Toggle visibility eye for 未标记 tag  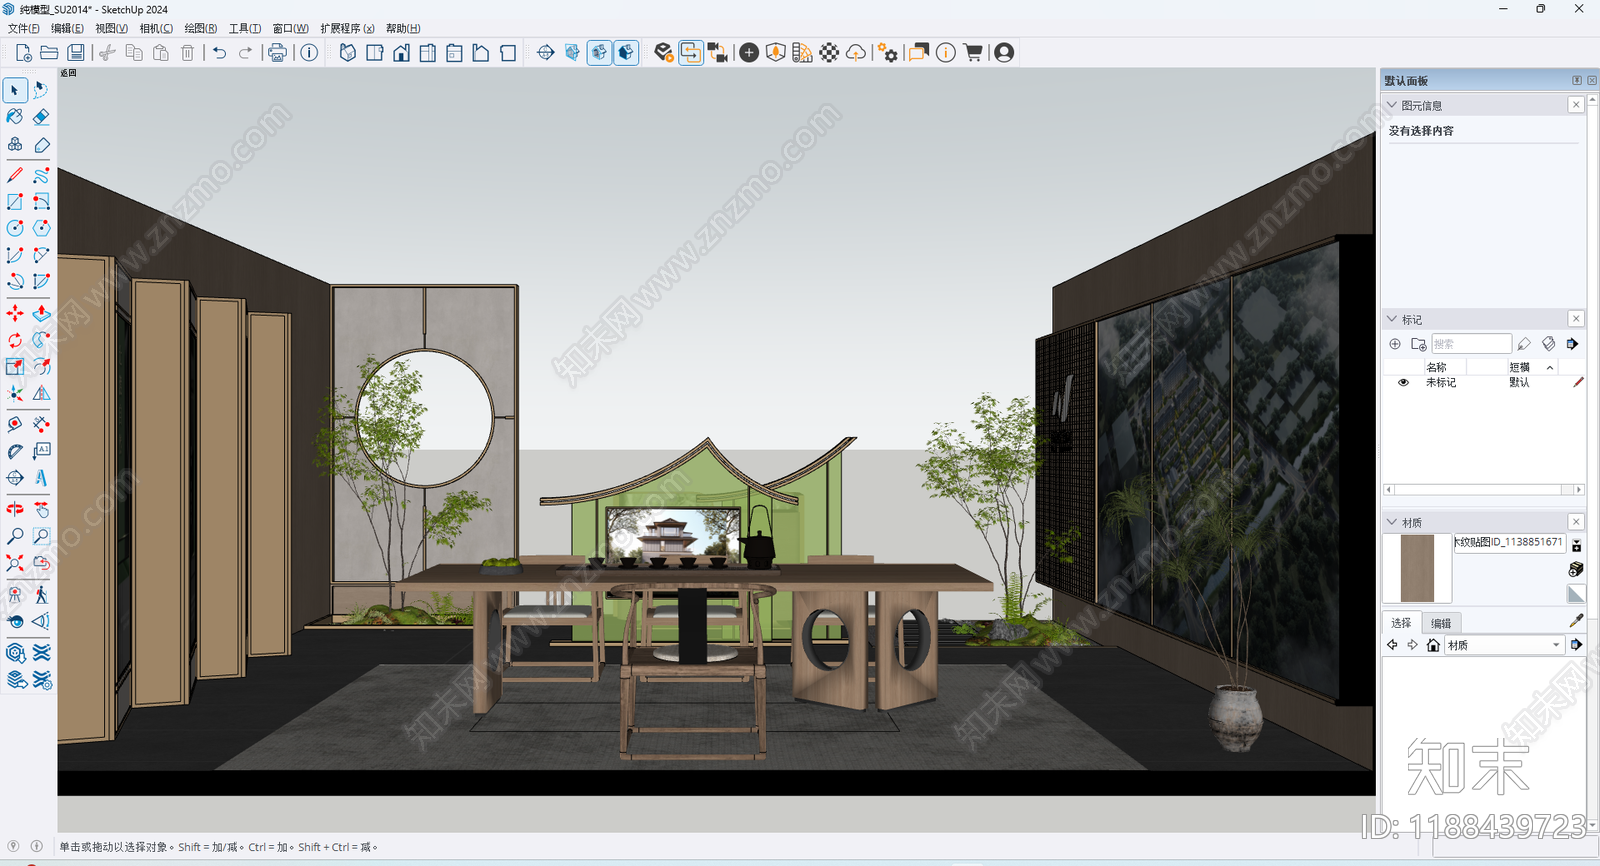point(1403,383)
